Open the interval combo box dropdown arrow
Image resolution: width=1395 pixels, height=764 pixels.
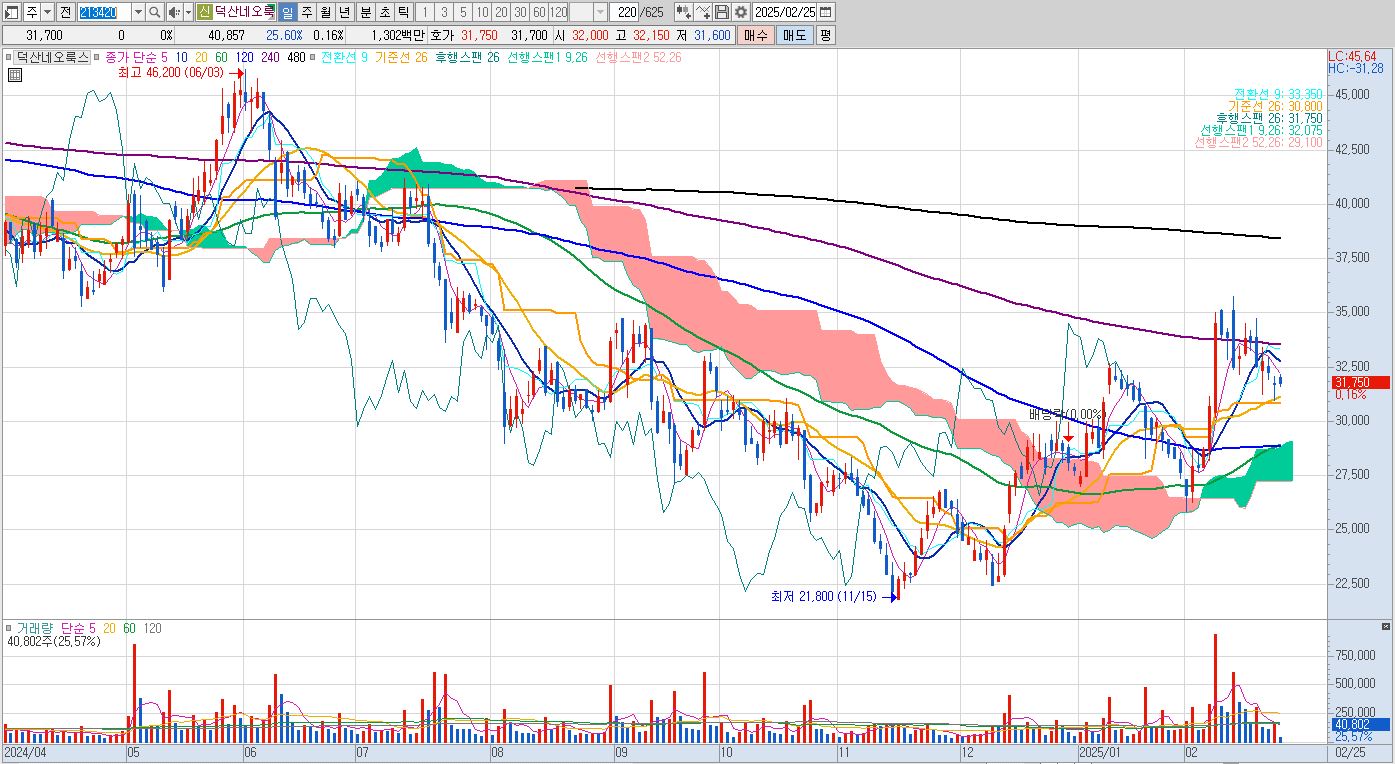599,12
